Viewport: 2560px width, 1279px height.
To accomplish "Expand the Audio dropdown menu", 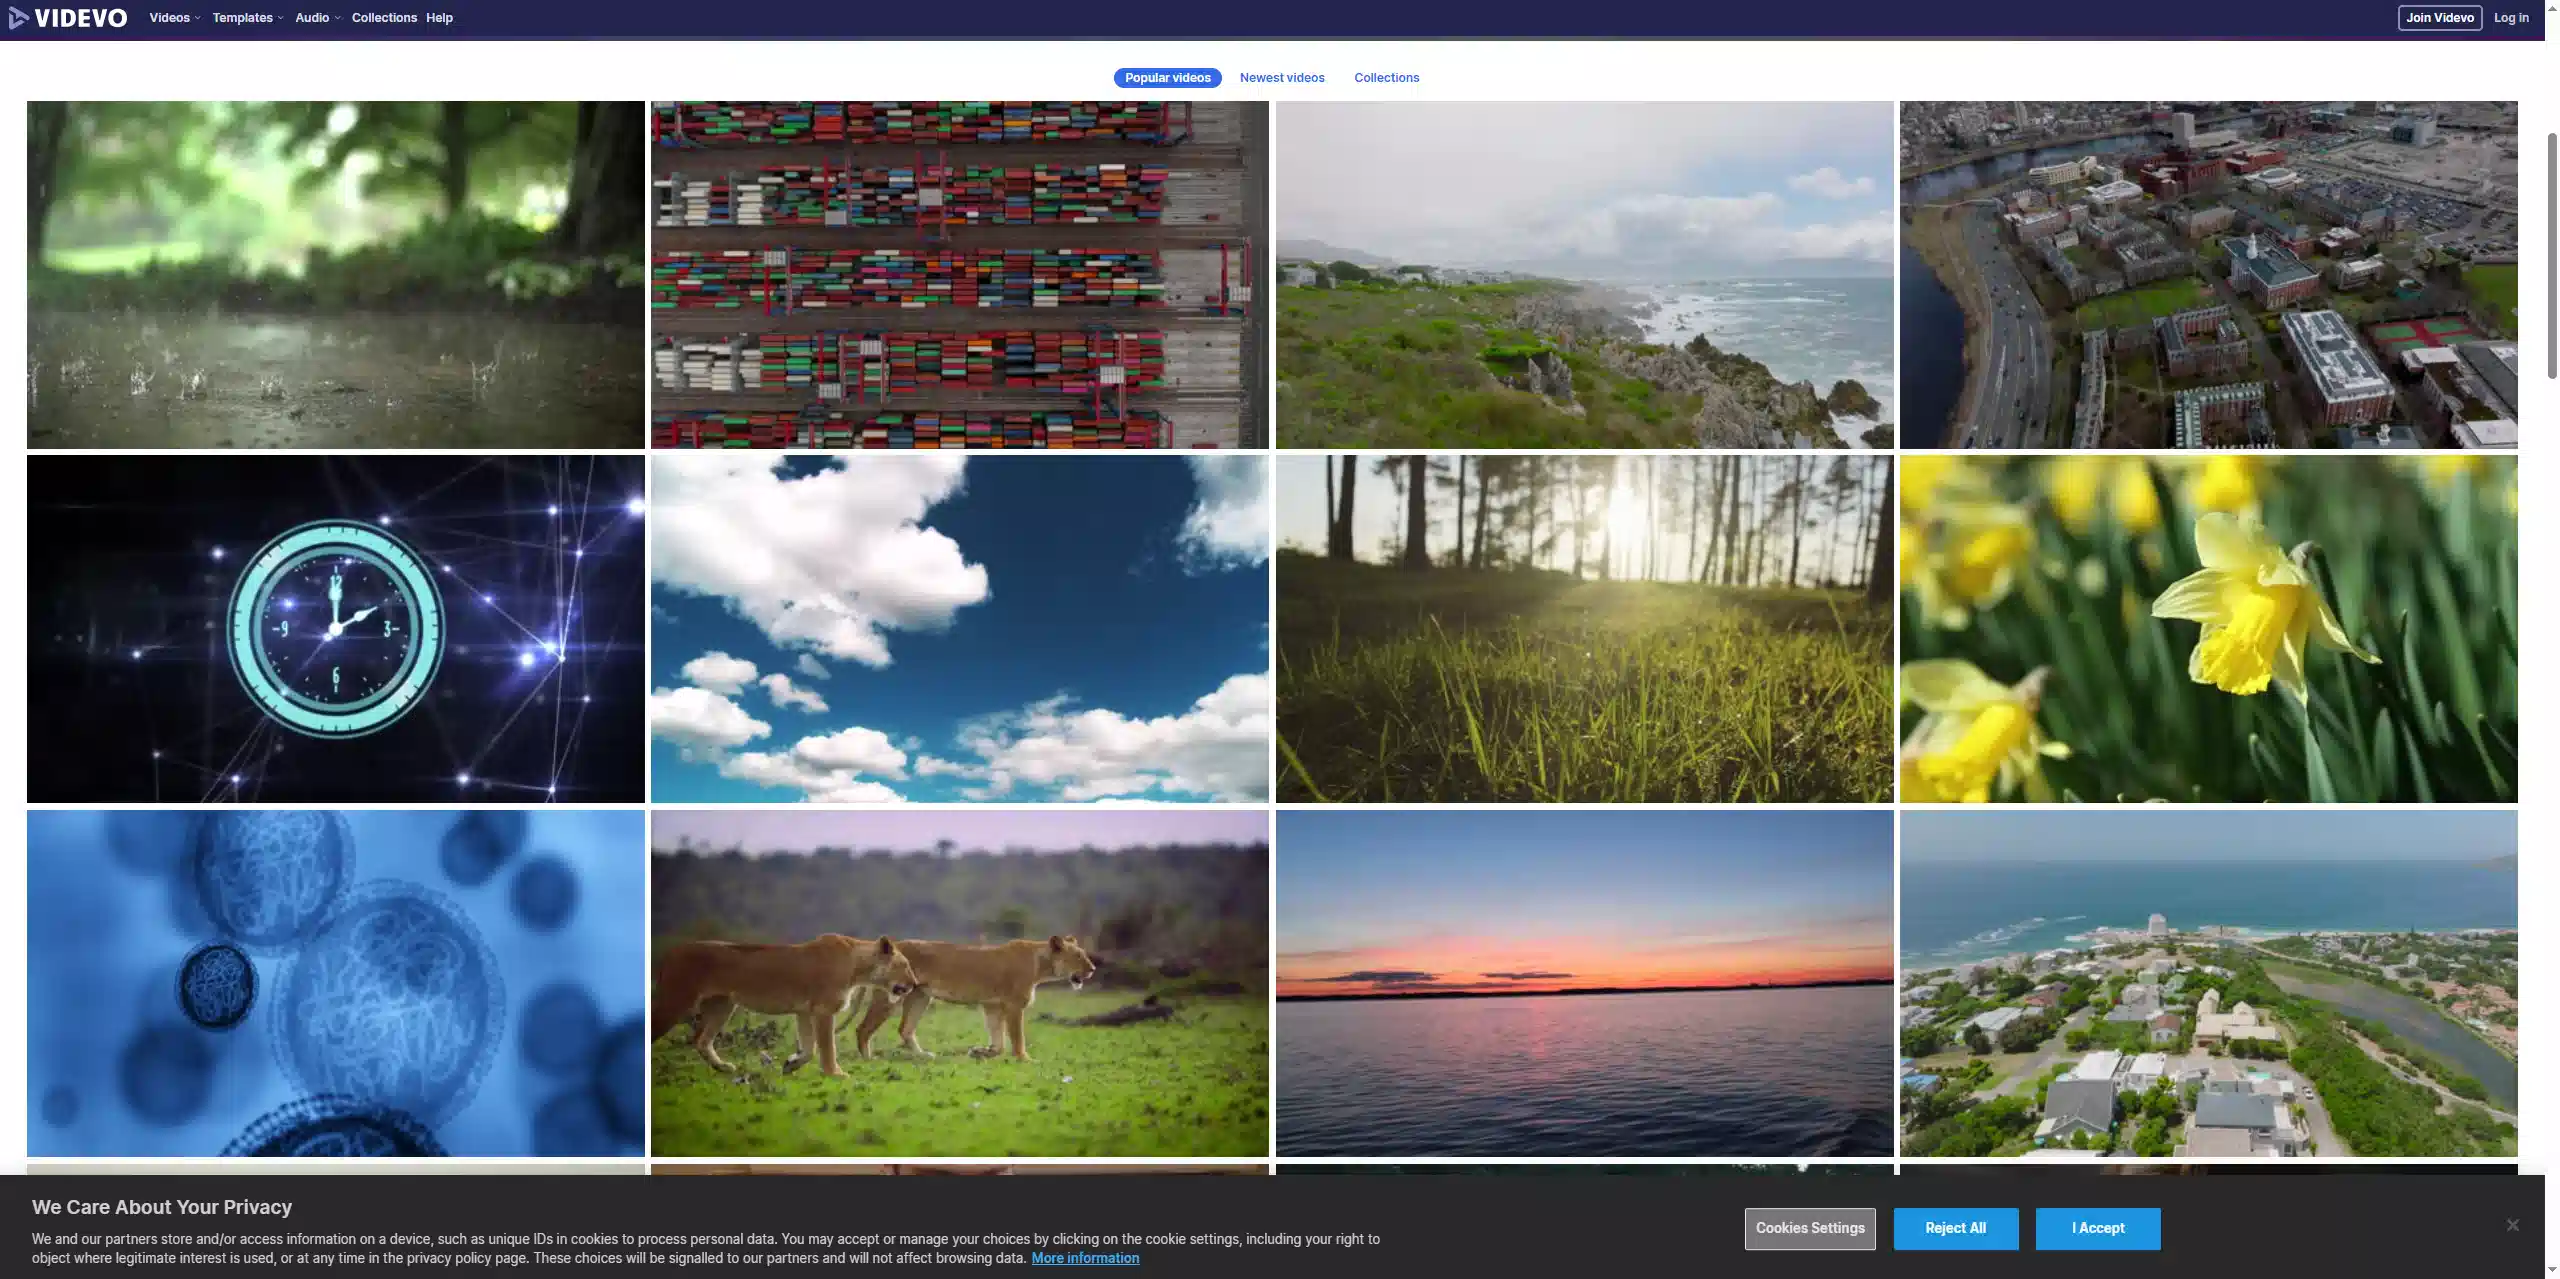I will tap(317, 18).
